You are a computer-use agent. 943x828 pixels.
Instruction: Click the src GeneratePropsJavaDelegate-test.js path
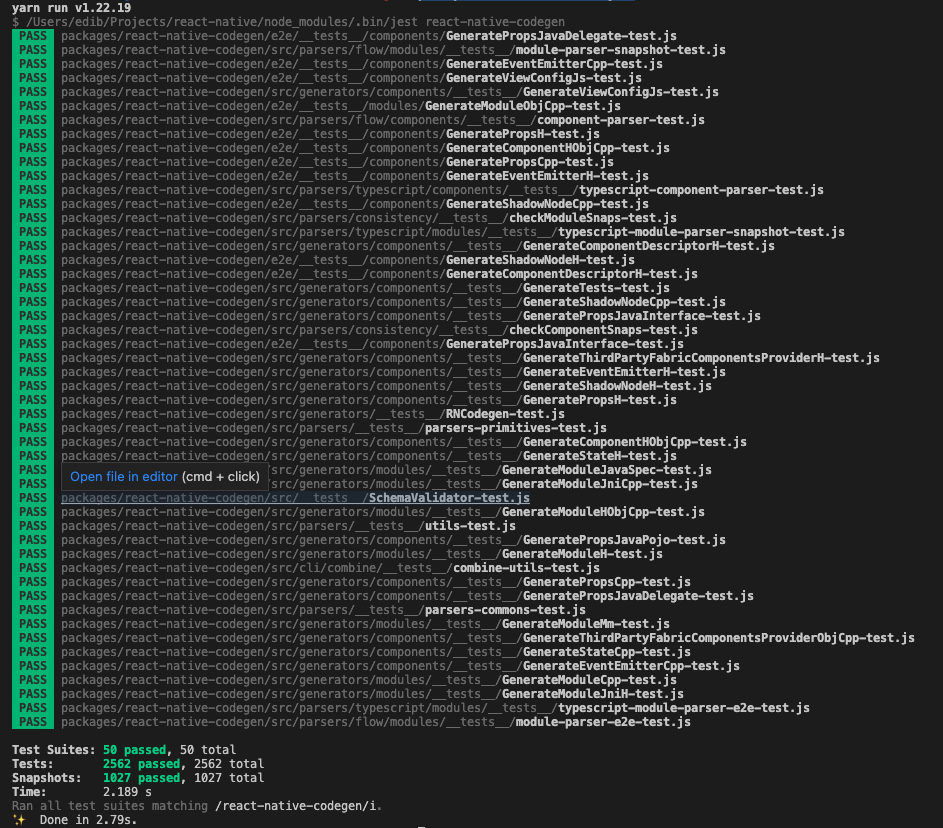click(x=407, y=596)
